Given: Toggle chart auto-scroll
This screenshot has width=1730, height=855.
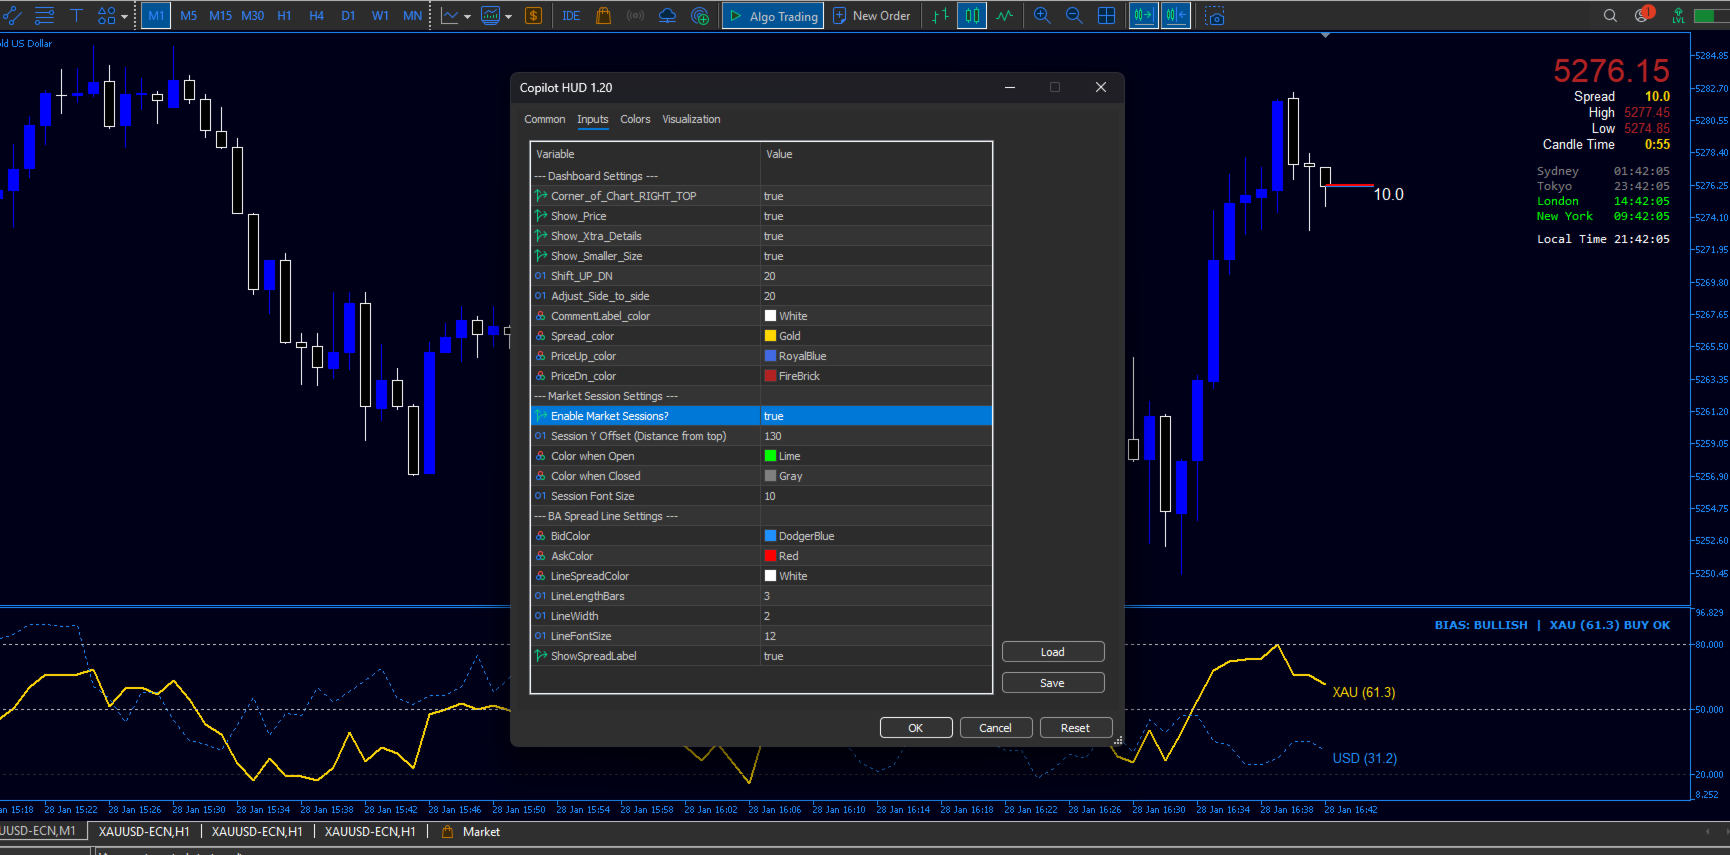Looking at the screenshot, I should [x=1143, y=16].
